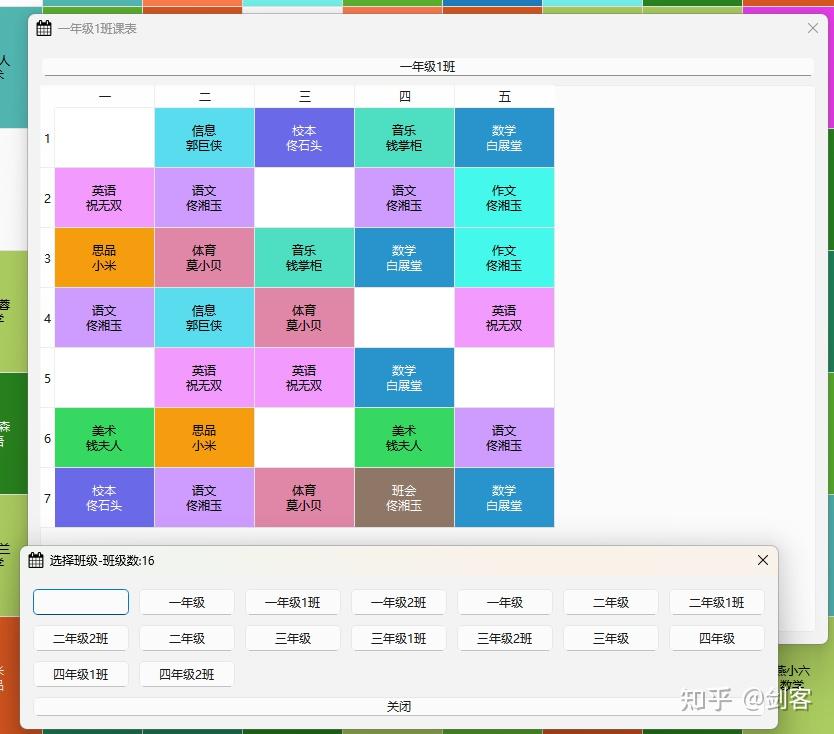Select 语文 佟湘玉 cell in period 7
This screenshot has height=734, width=834.
204,498
